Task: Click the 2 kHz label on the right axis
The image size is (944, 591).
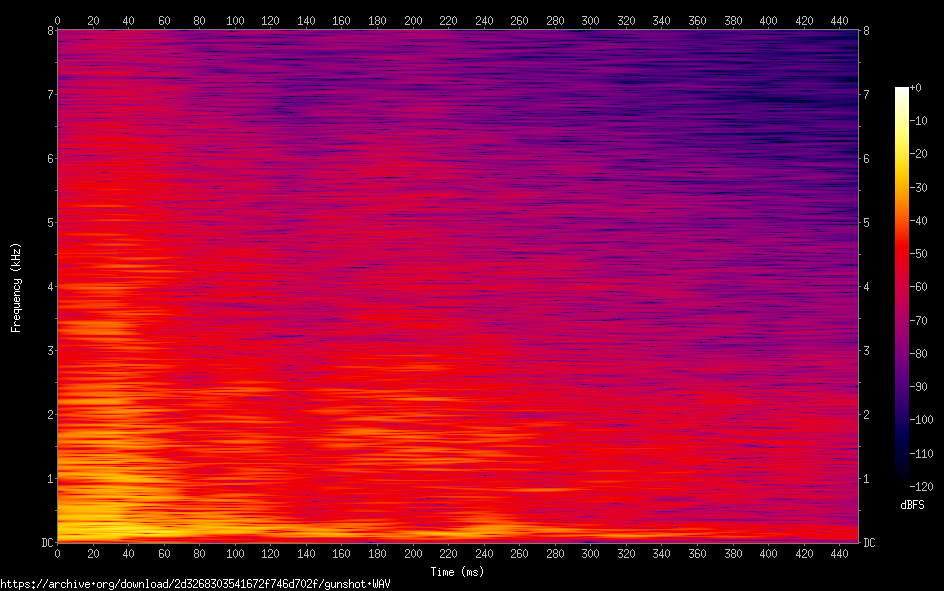Action: point(866,414)
